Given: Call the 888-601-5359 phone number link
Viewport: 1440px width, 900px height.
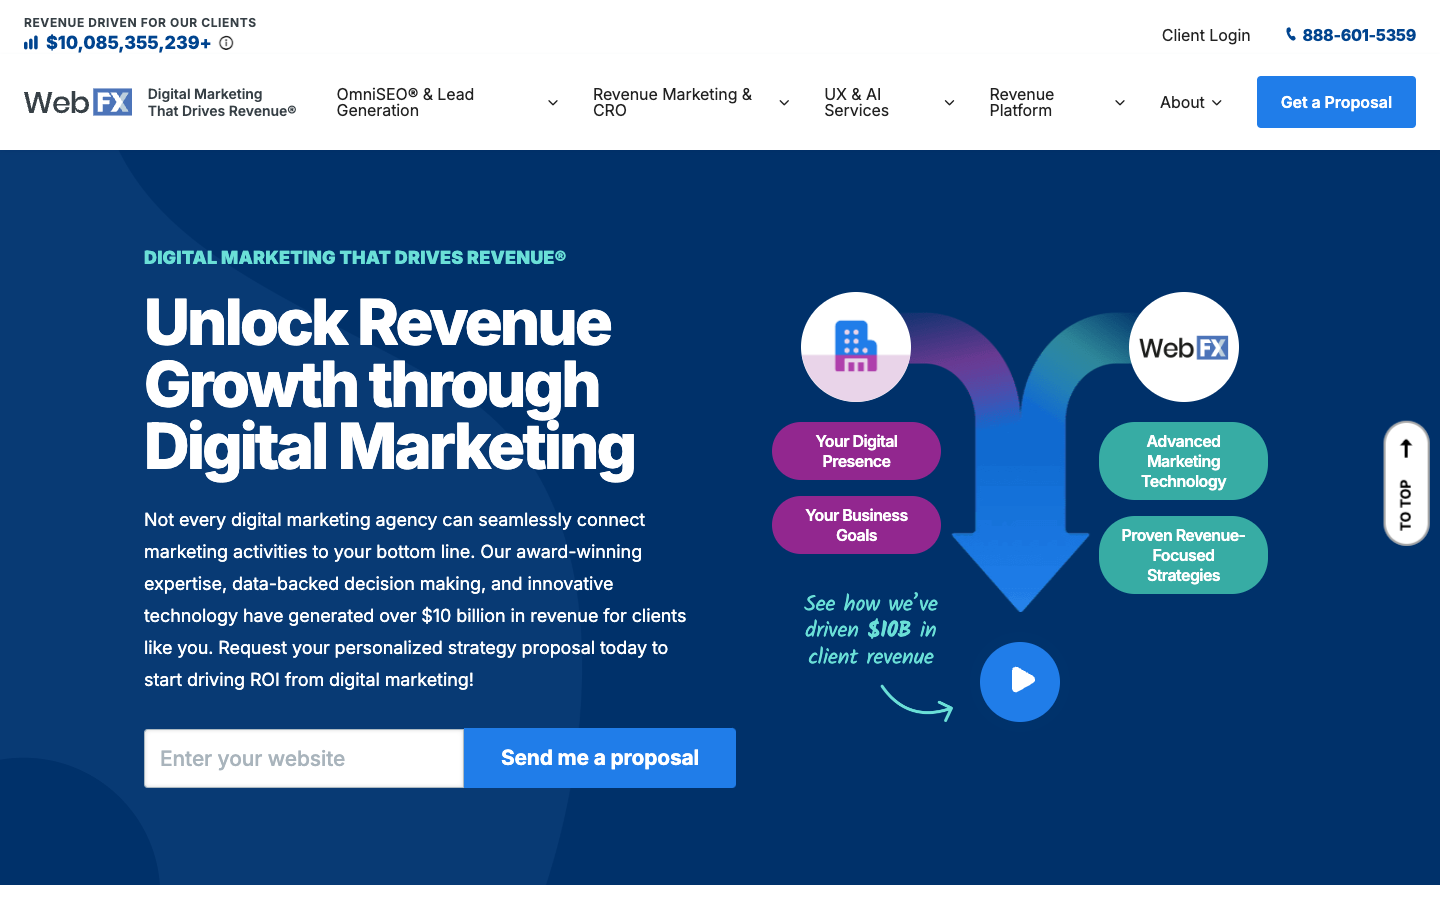Looking at the screenshot, I should coord(1350,35).
